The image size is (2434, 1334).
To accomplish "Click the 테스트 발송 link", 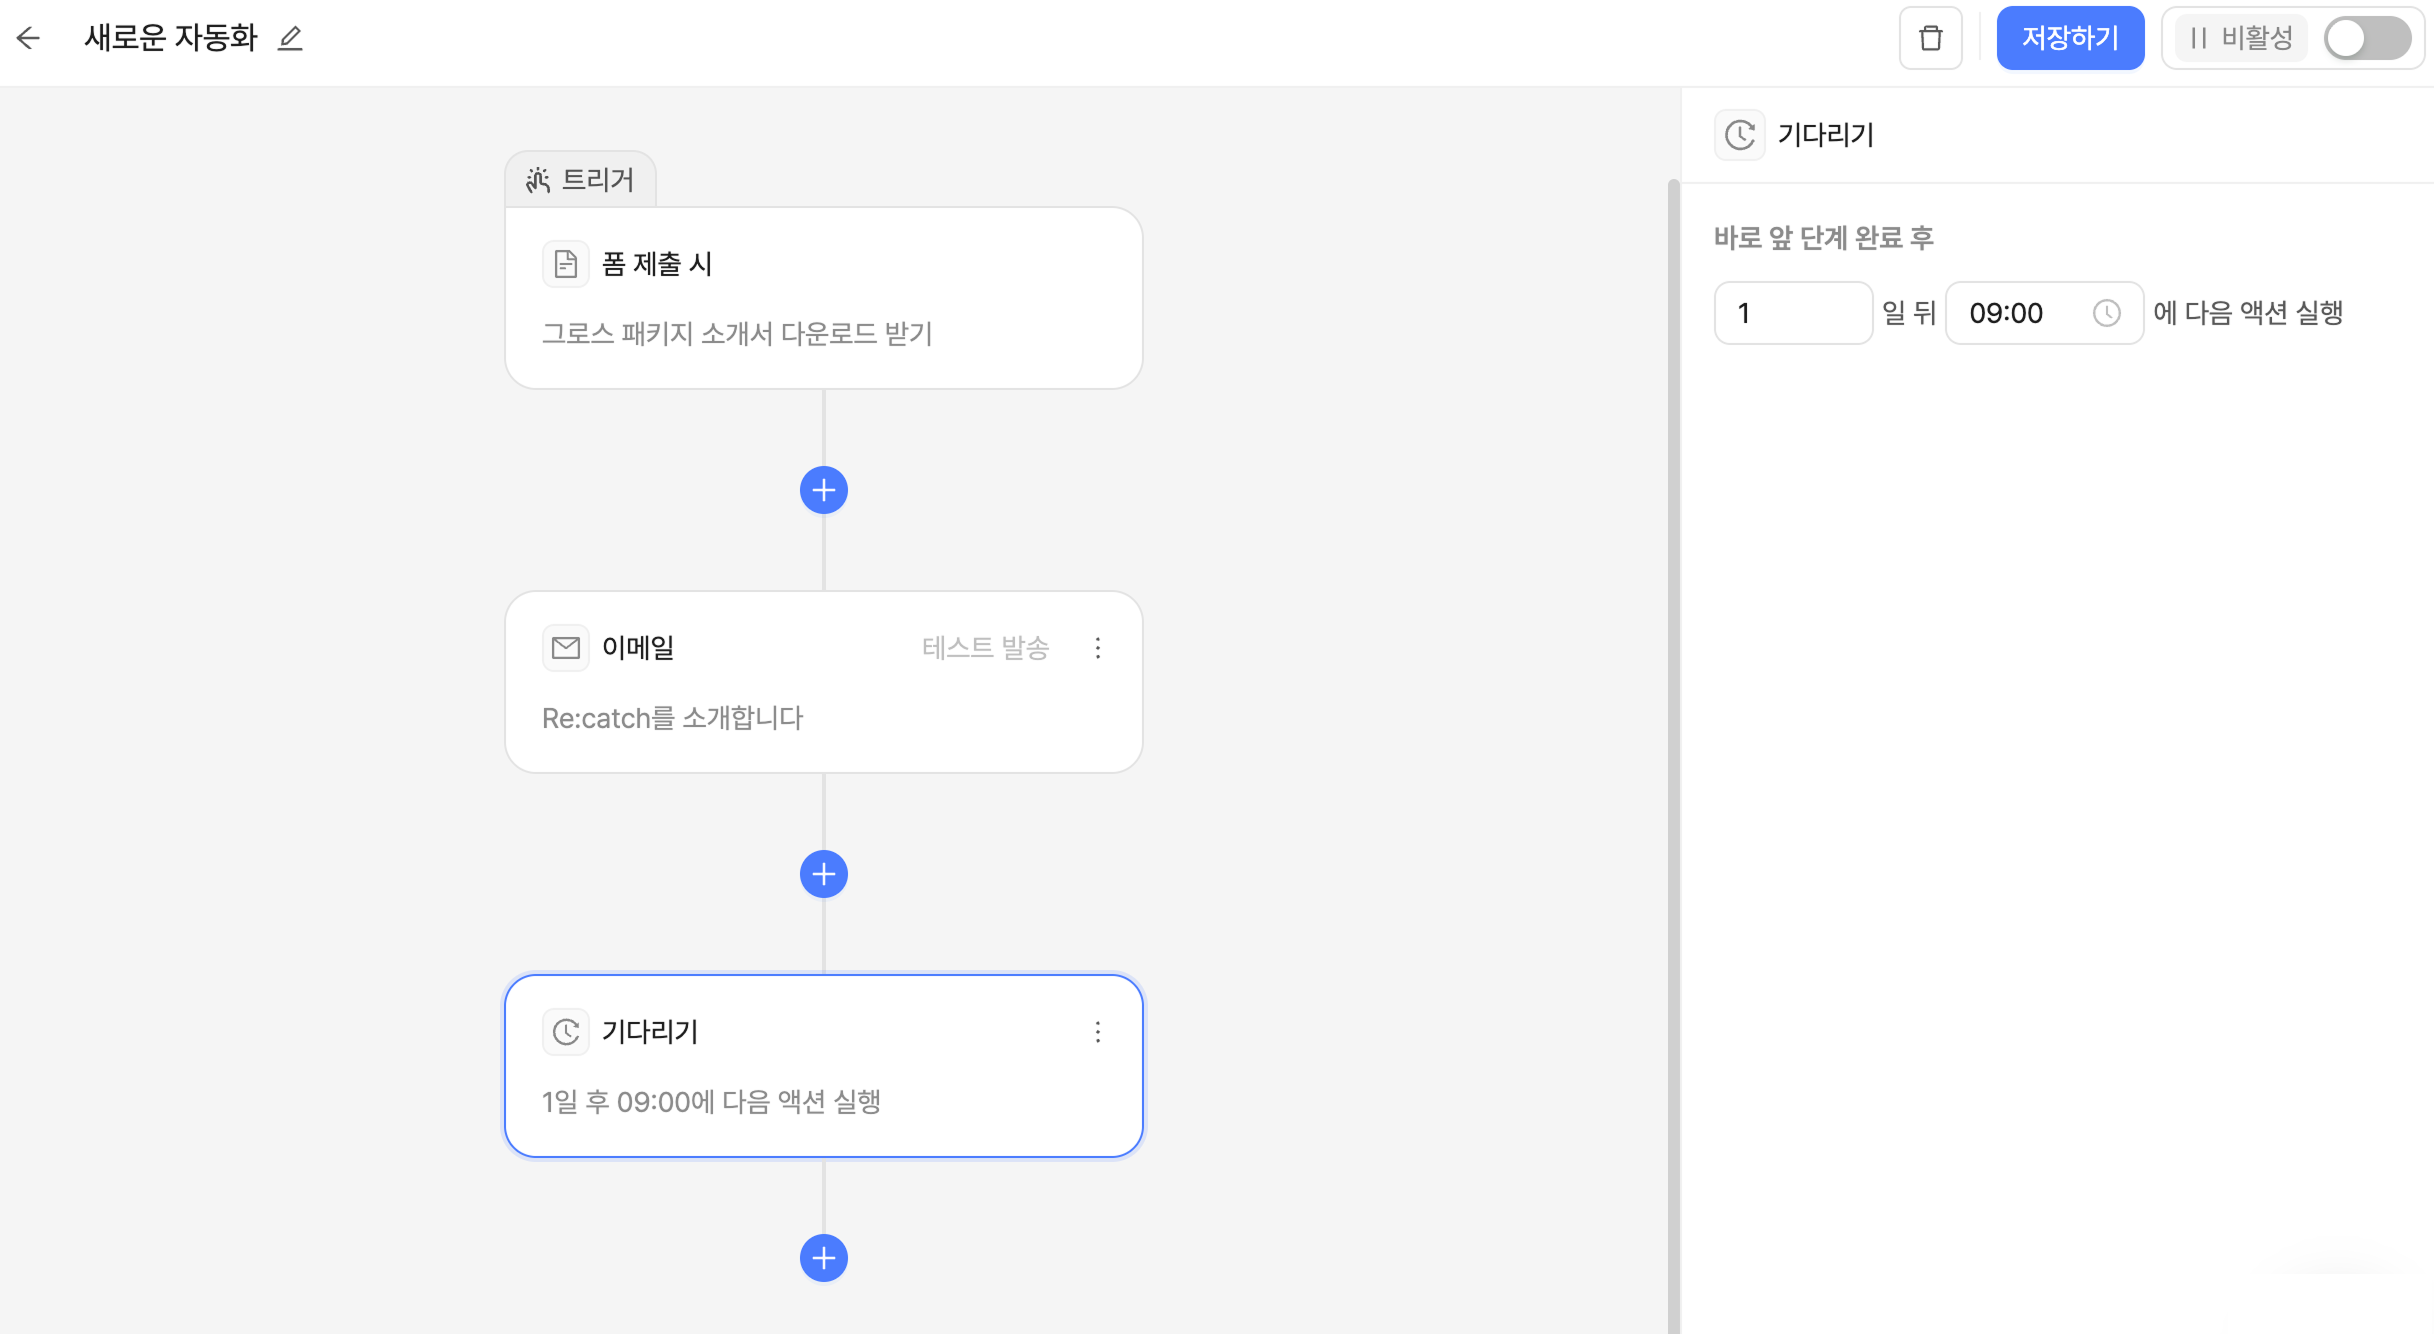I will (985, 648).
